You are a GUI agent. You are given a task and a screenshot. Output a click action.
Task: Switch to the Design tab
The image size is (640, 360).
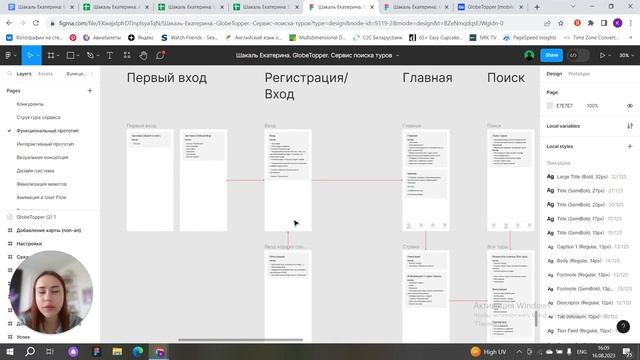point(554,73)
